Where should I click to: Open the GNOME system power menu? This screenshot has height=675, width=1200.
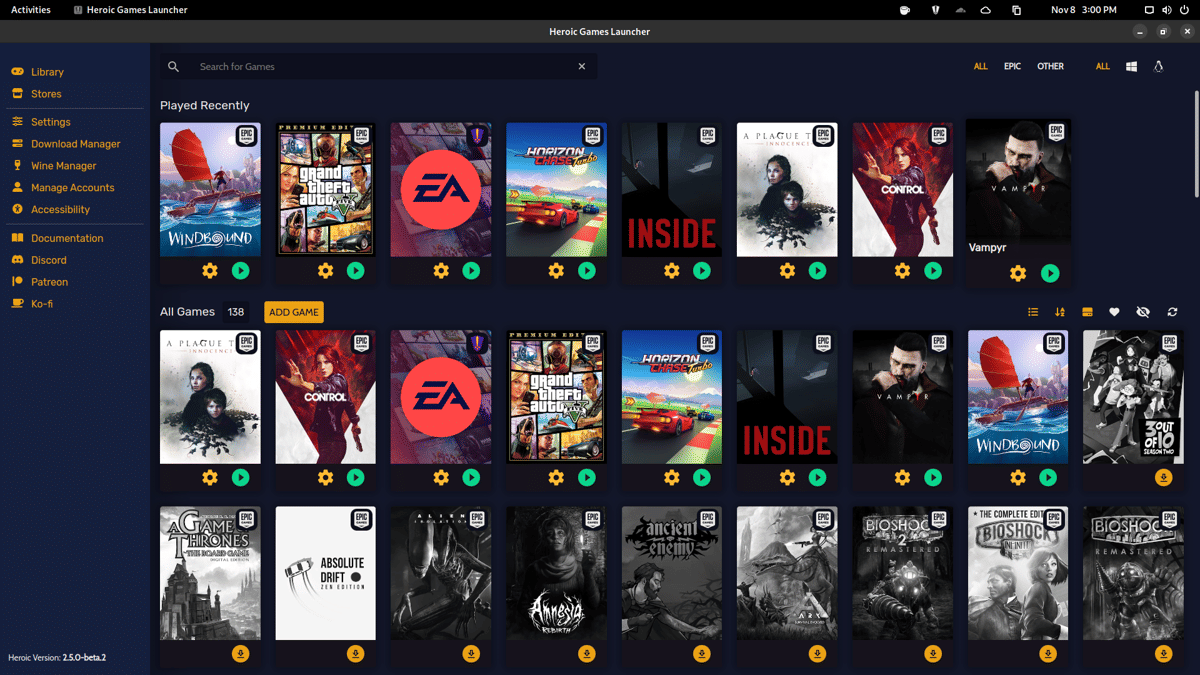pos(1184,10)
